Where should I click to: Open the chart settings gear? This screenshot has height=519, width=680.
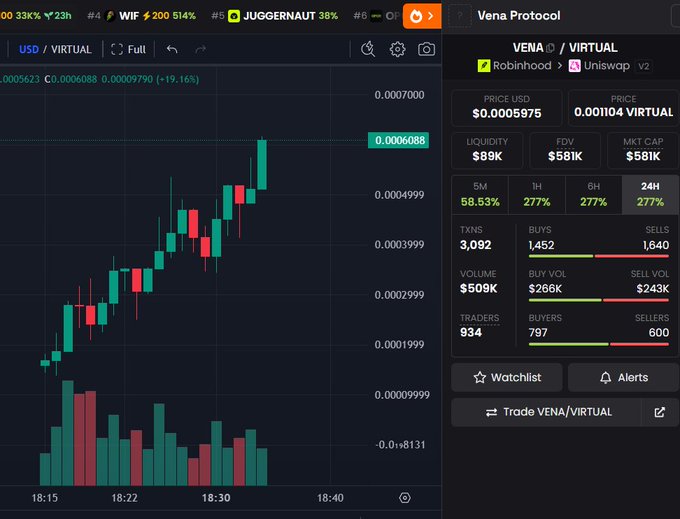click(397, 49)
